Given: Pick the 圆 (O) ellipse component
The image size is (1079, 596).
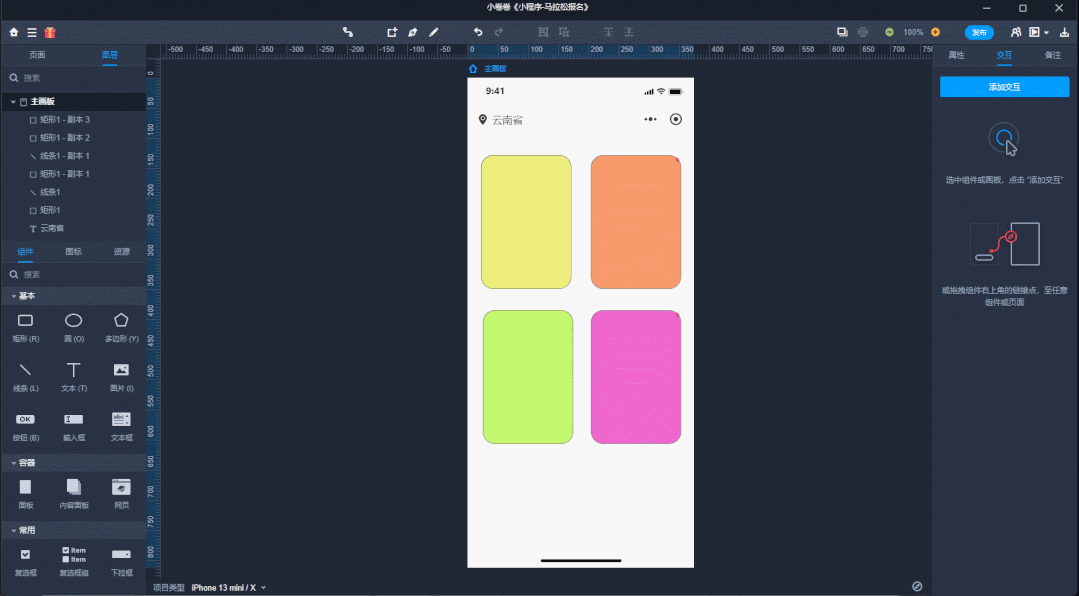Looking at the screenshot, I should [74, 328].
